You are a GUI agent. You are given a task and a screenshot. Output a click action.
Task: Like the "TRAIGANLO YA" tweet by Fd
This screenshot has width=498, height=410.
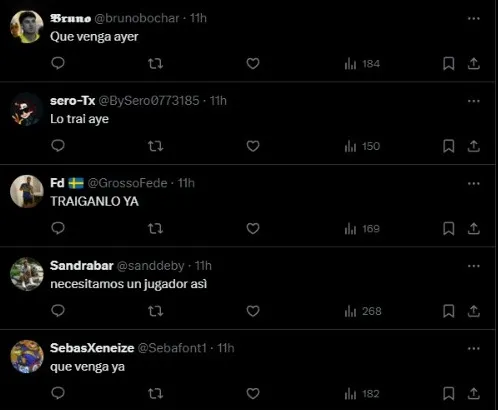253,229
